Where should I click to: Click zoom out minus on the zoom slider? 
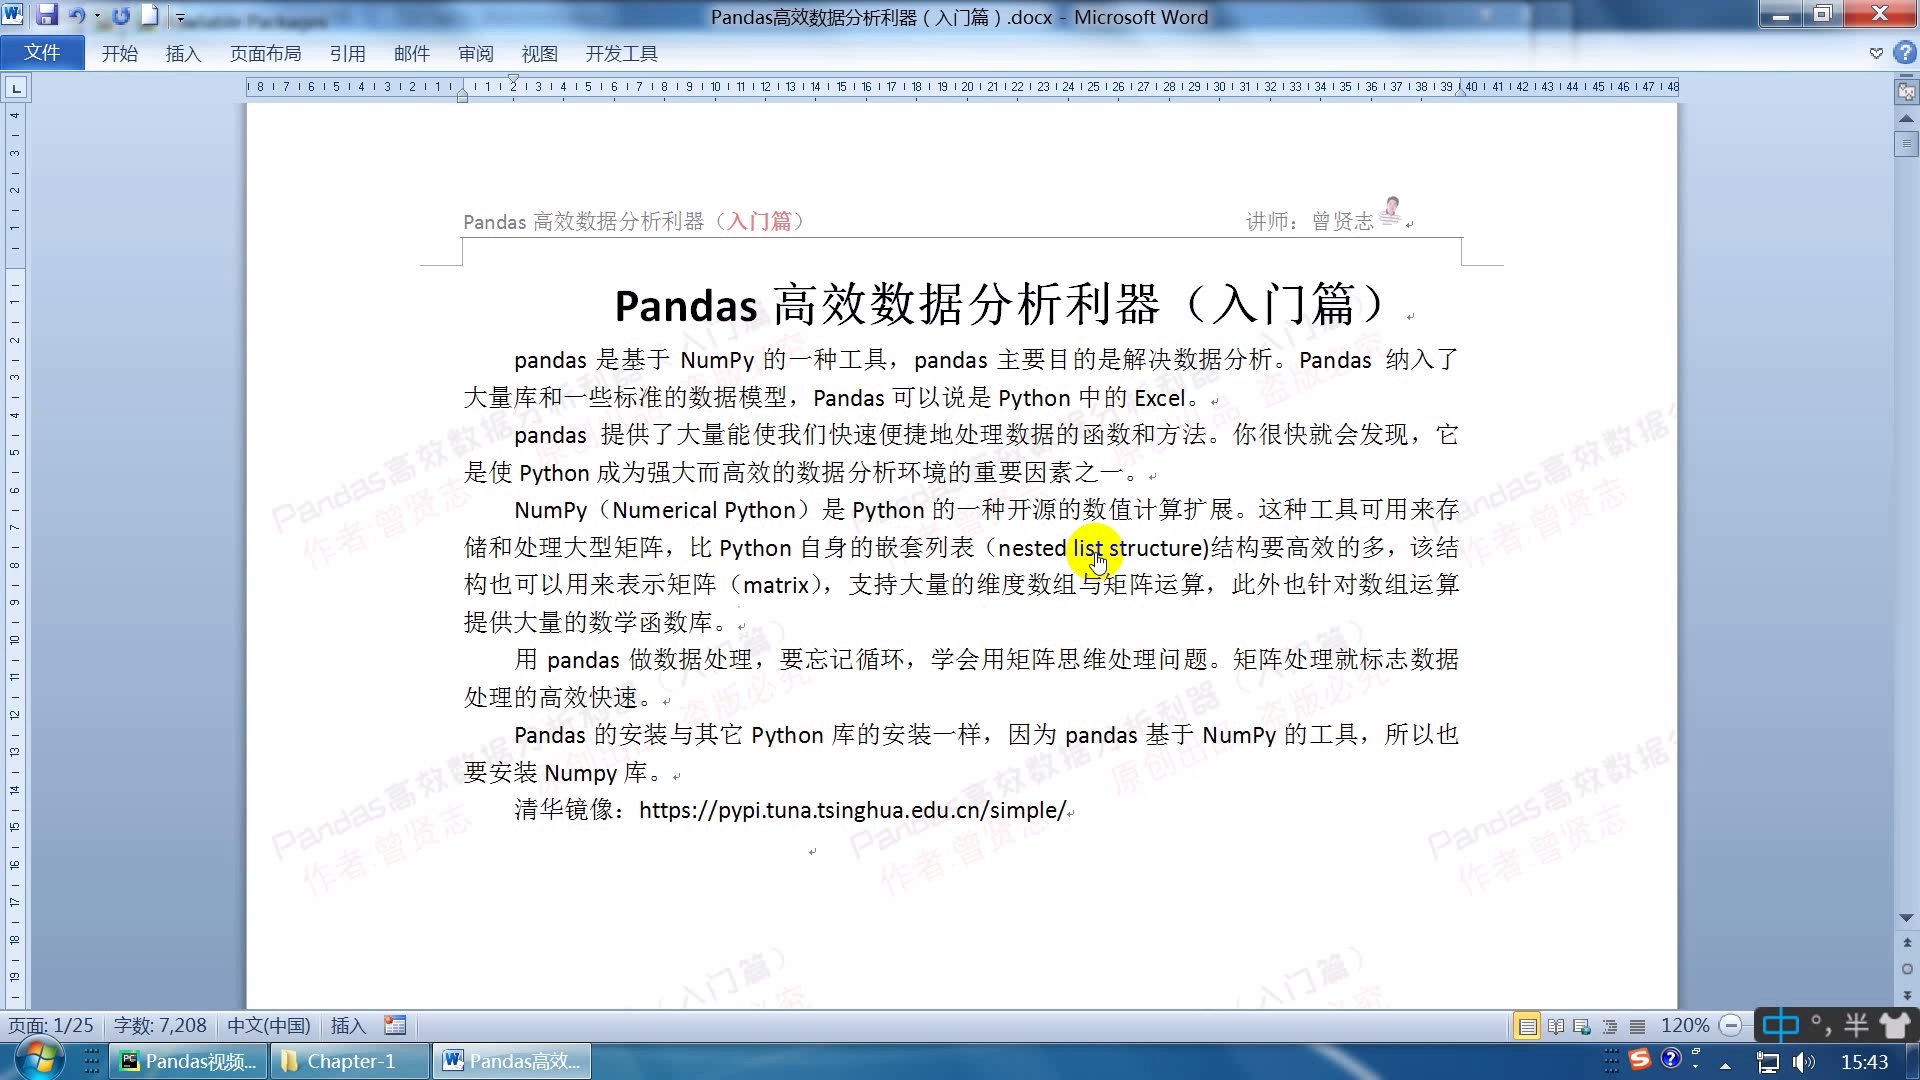click(1731, 1025)
